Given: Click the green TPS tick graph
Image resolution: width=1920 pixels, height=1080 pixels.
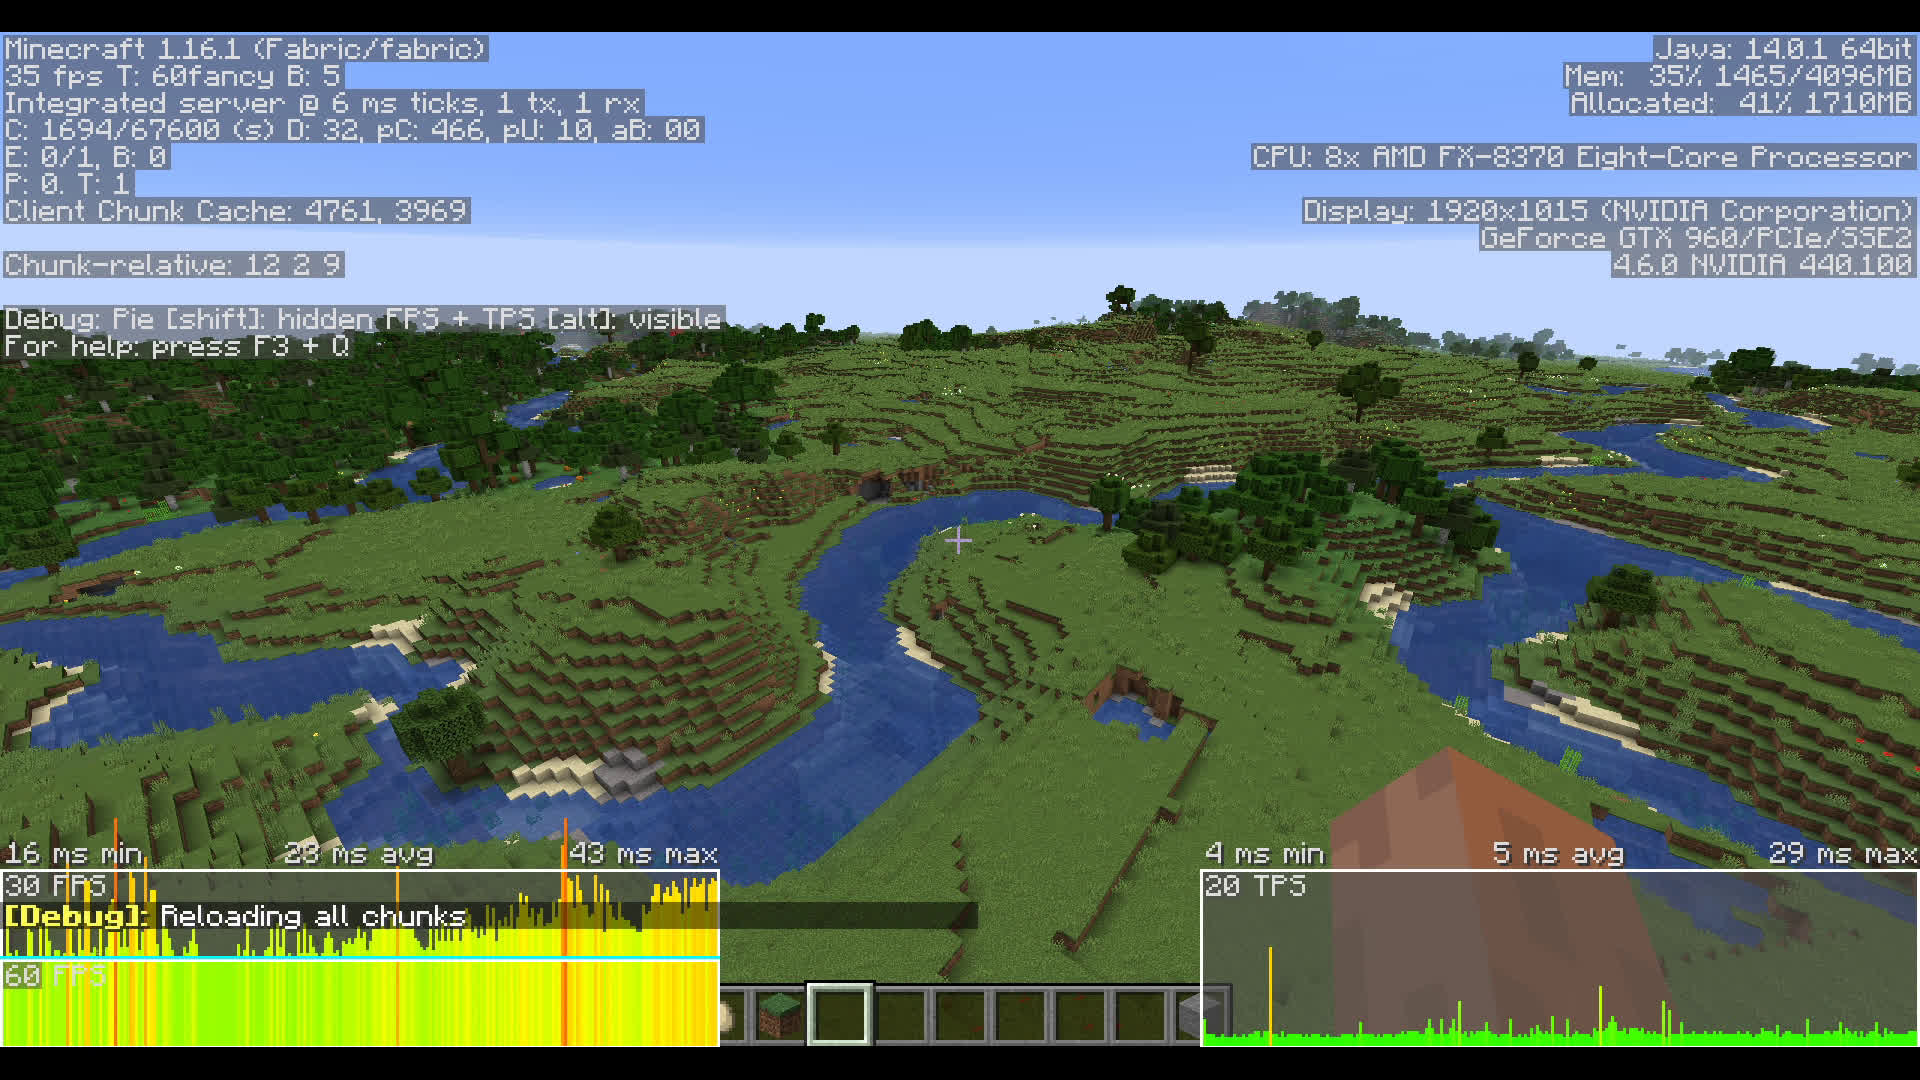Looking at the screenshot, I should (x=1560, y=1035).
